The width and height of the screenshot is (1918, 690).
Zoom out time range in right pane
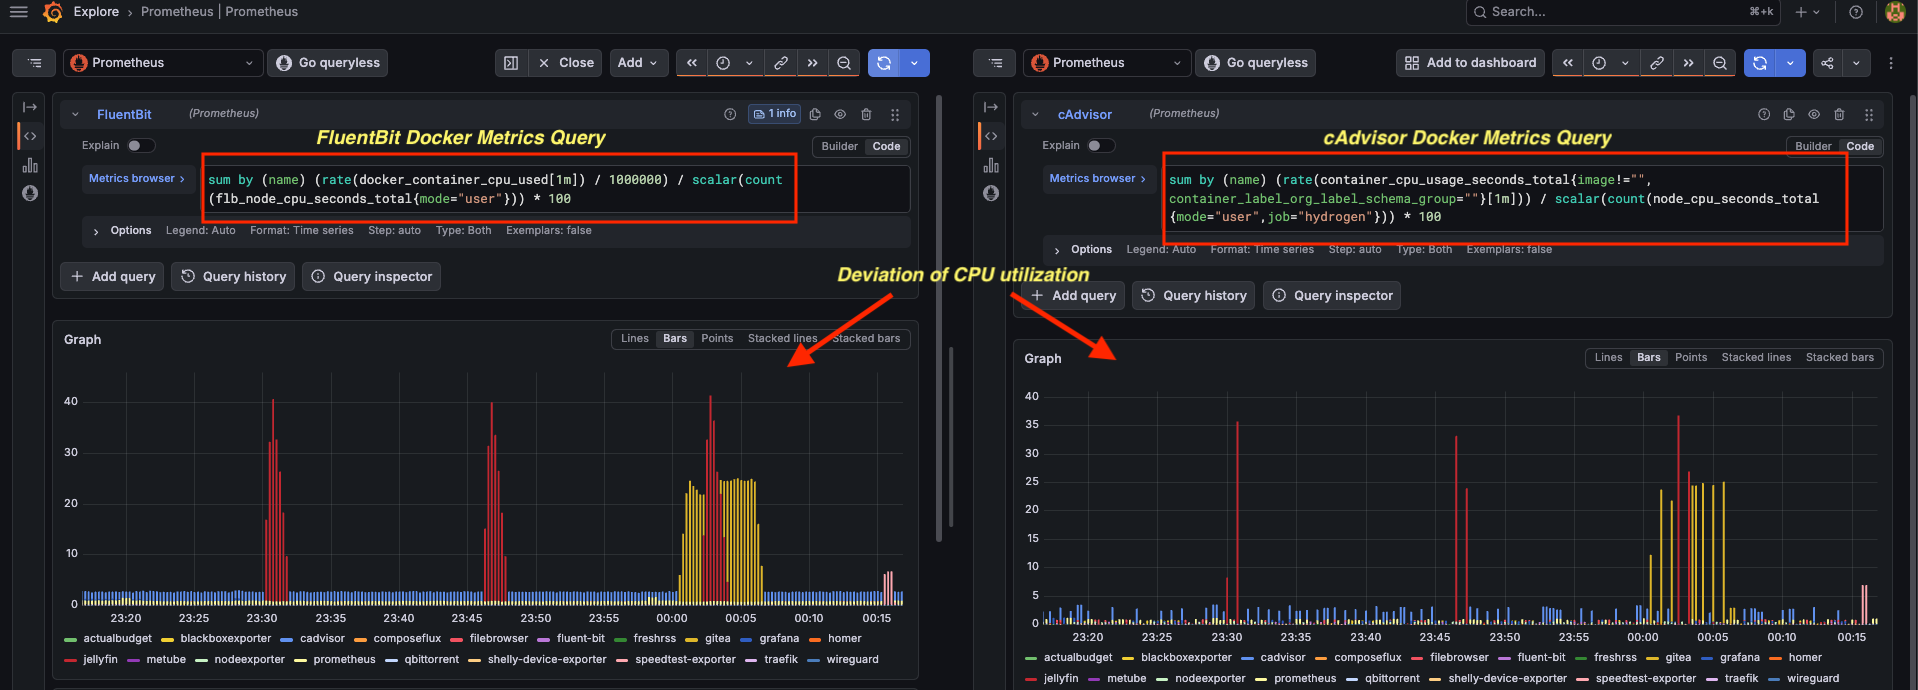tap(1720, 63)
